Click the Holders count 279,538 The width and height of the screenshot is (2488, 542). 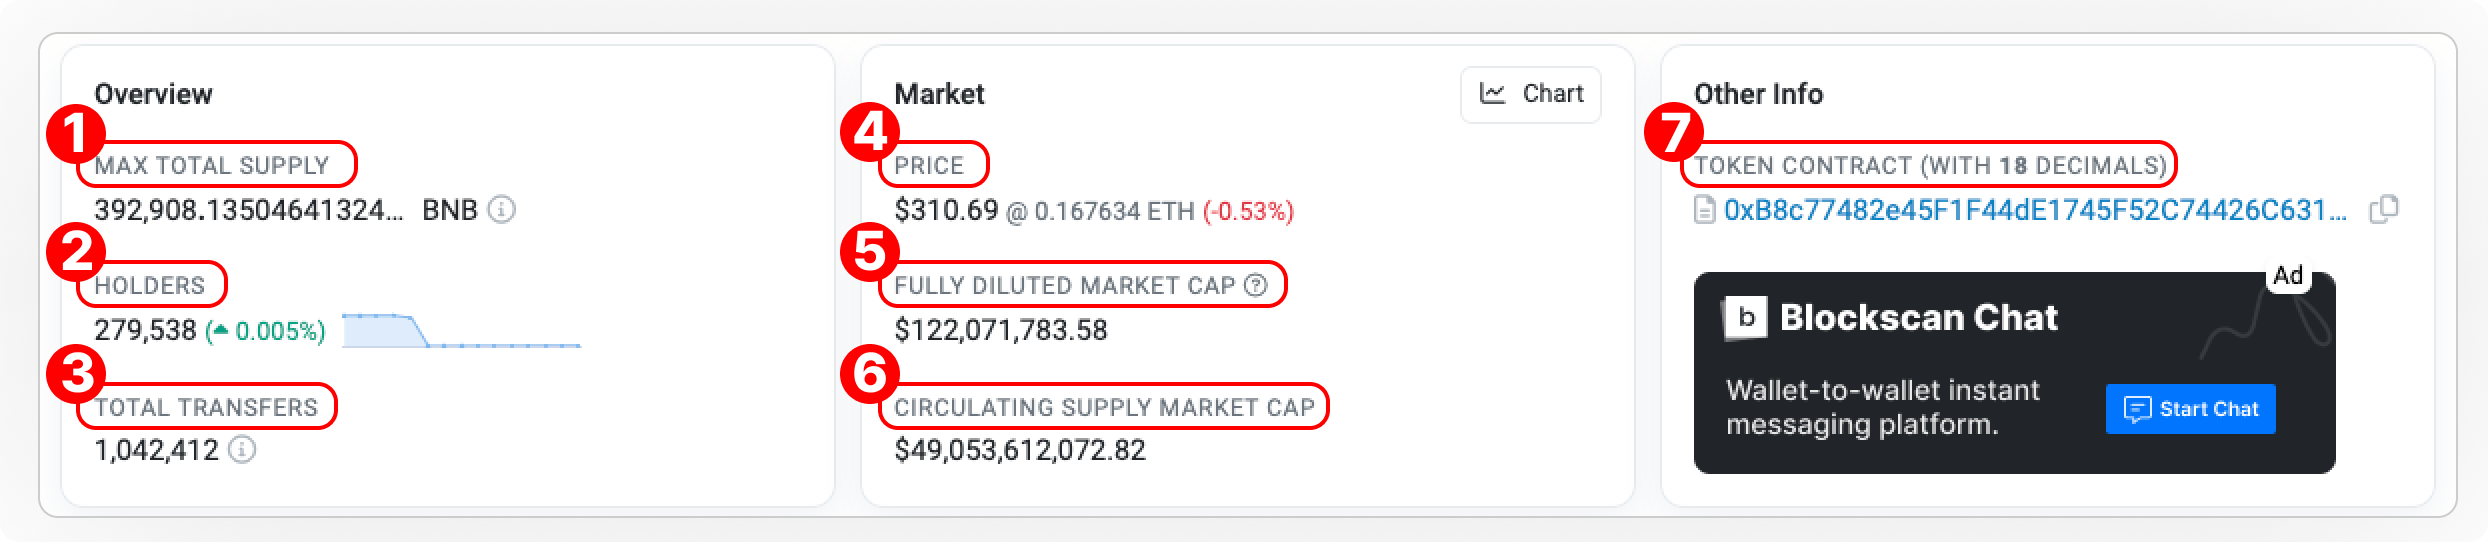click(x=145, y=331)
